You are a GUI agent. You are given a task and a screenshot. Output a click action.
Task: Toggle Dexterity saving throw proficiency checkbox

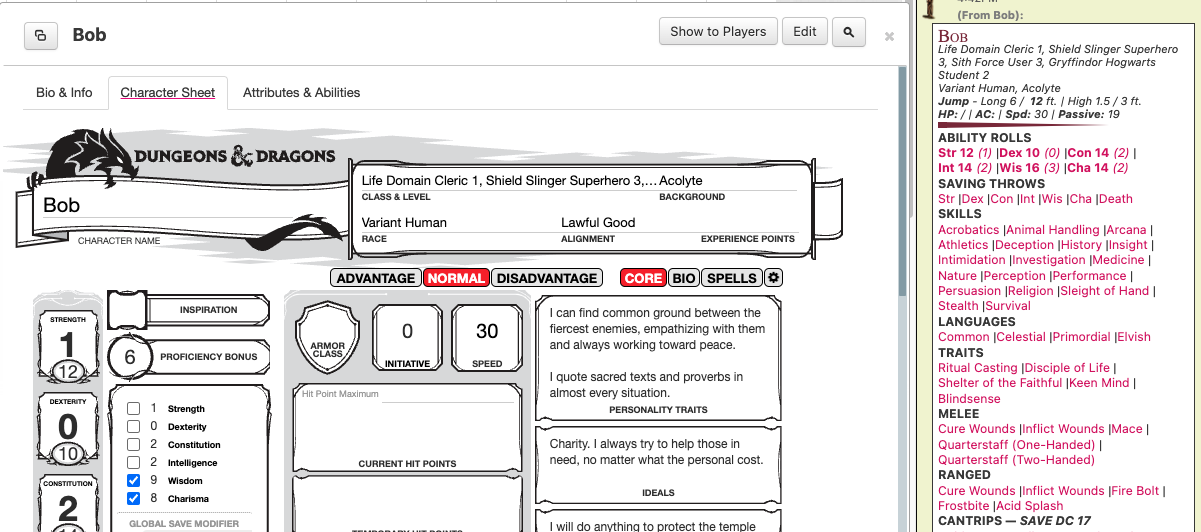click(x=133, y=427)
